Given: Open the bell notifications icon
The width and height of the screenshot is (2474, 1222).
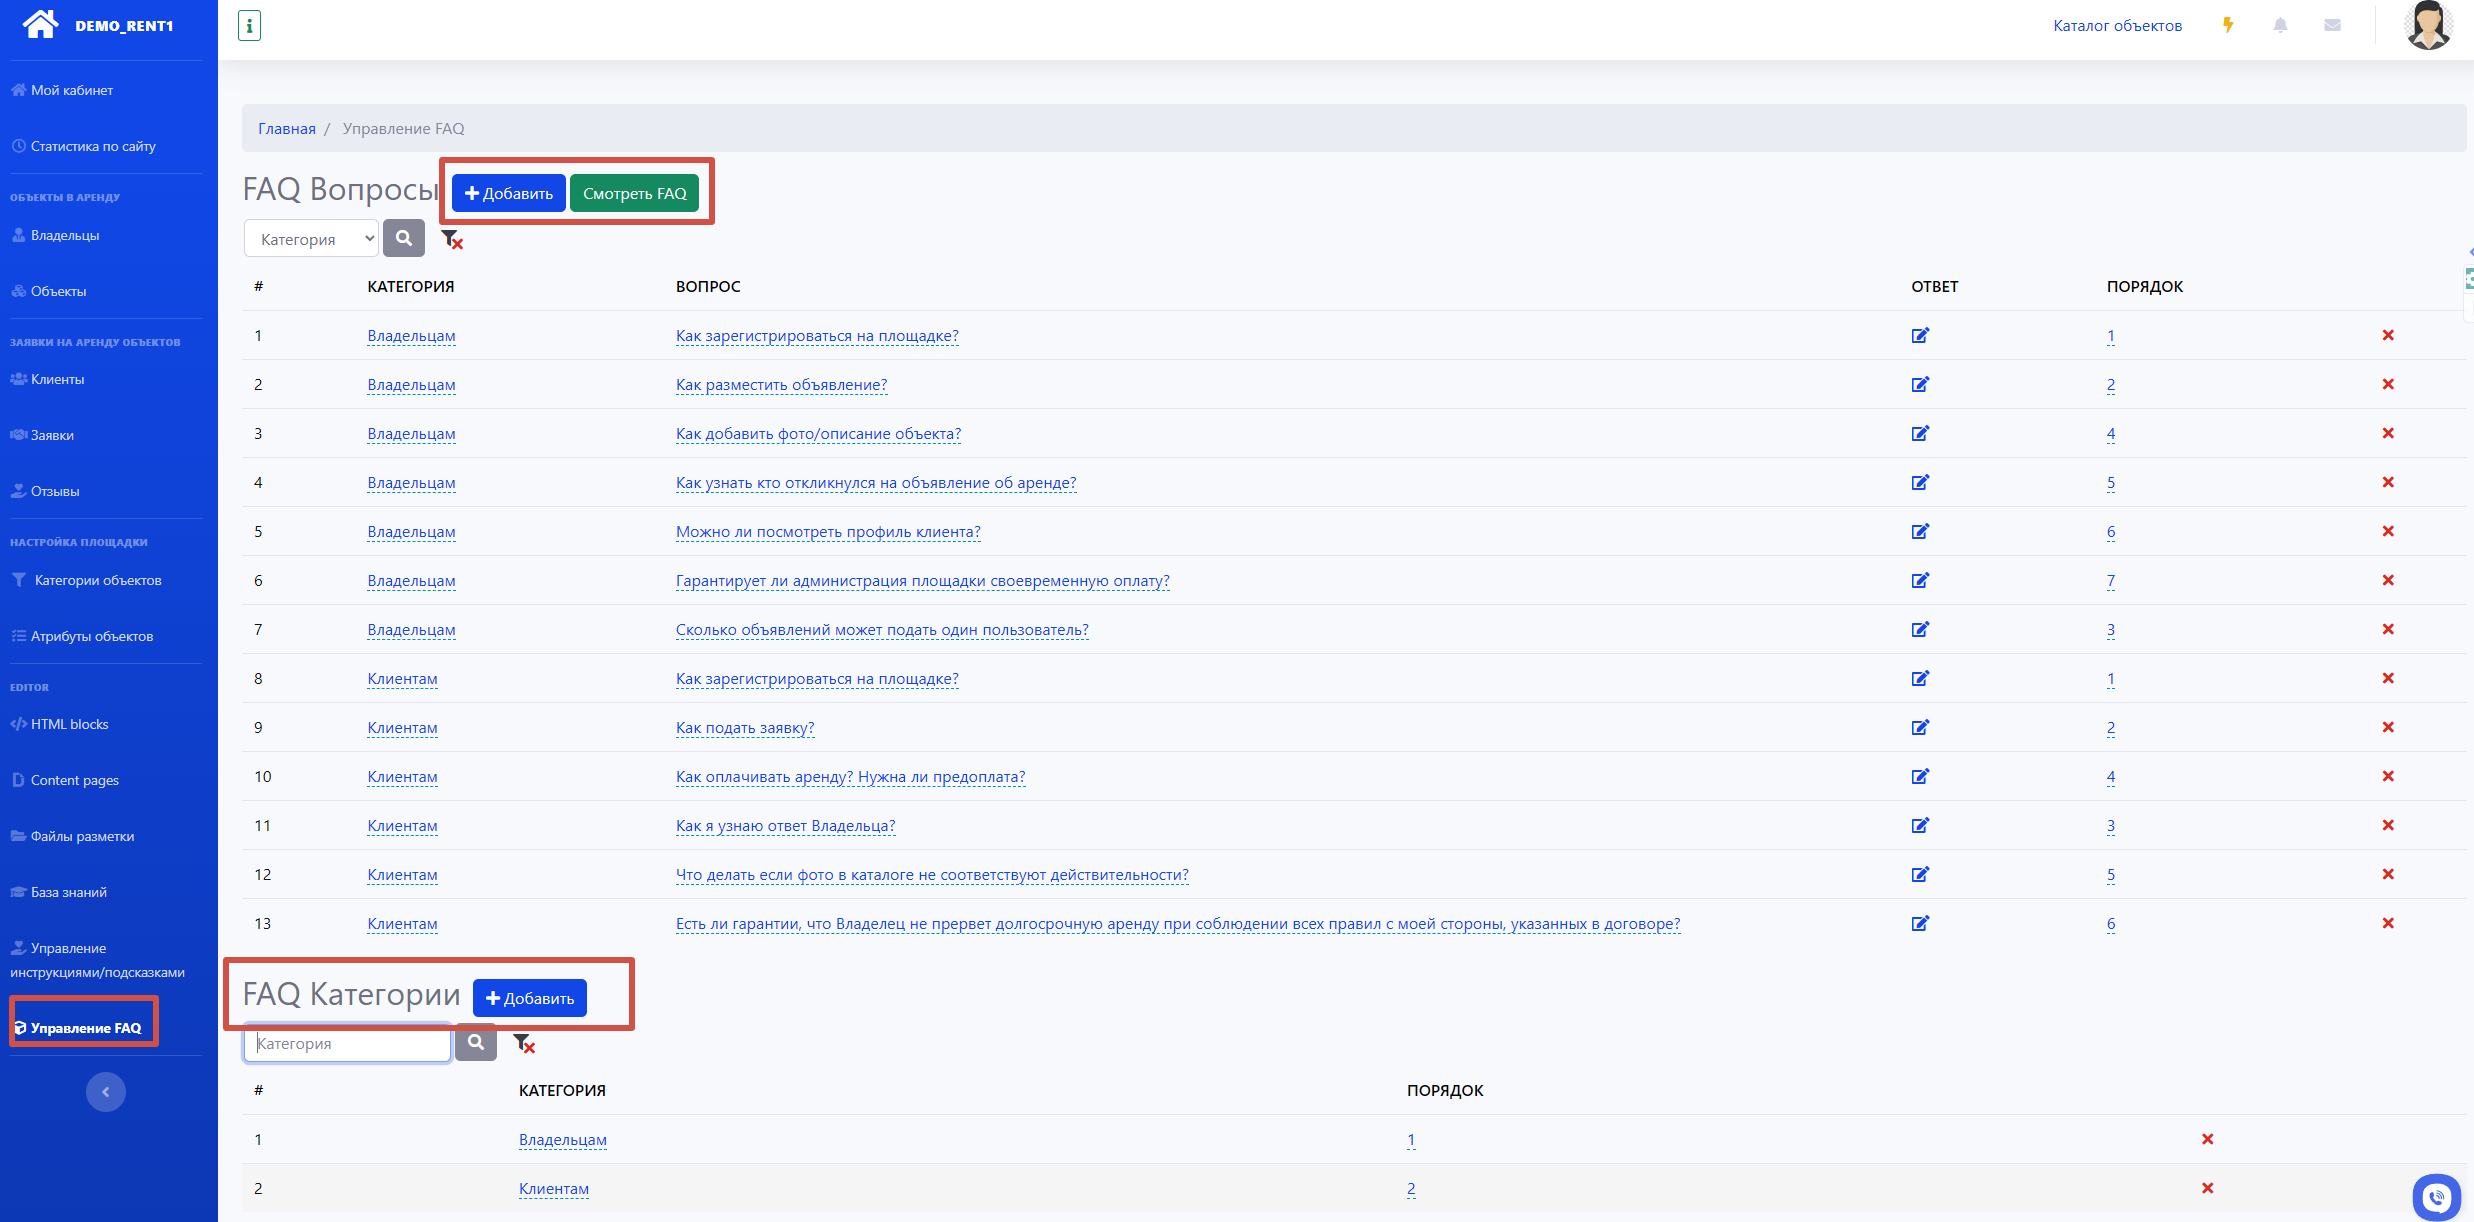Looking at the screenshot, I should pos(2280,25).
